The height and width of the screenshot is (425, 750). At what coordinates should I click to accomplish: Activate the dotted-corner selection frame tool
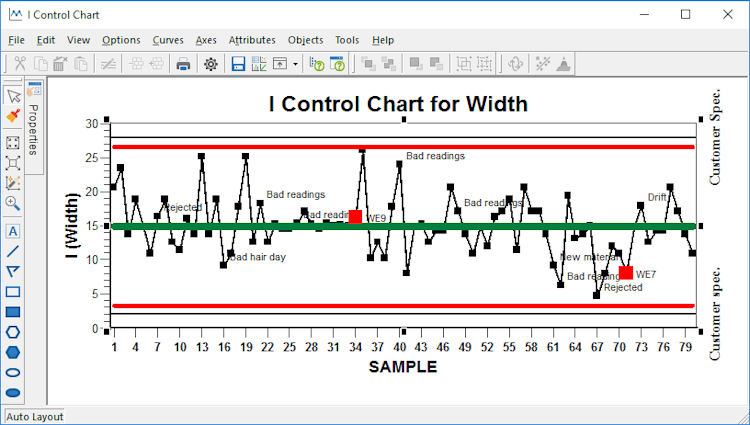point(13,143)
